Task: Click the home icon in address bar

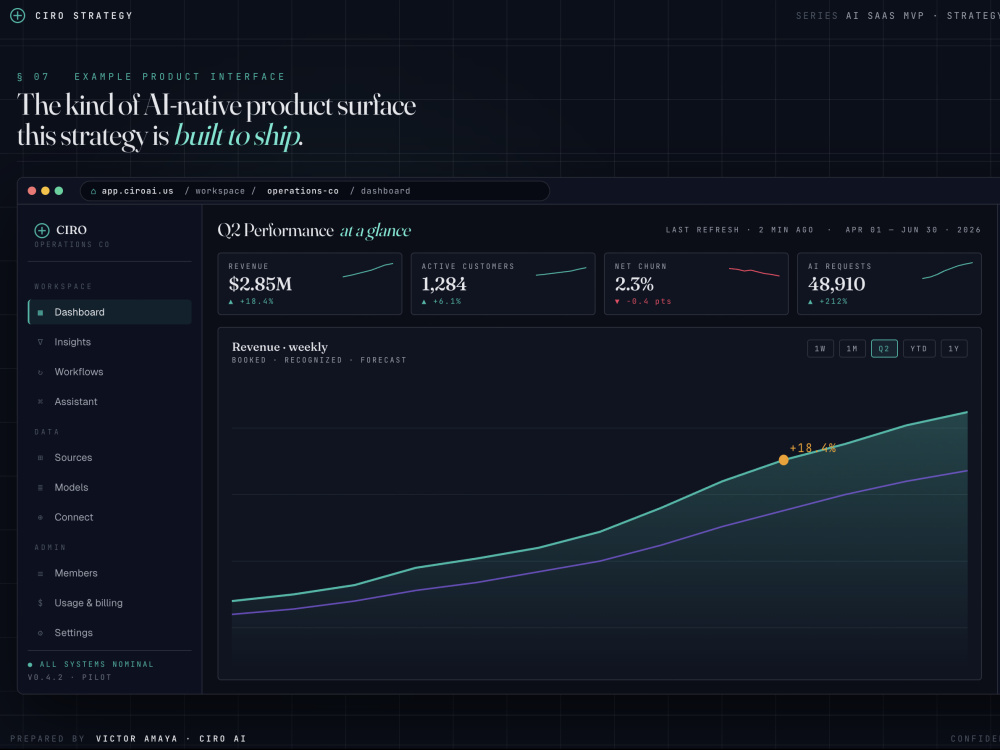Action: pos(93,191)
